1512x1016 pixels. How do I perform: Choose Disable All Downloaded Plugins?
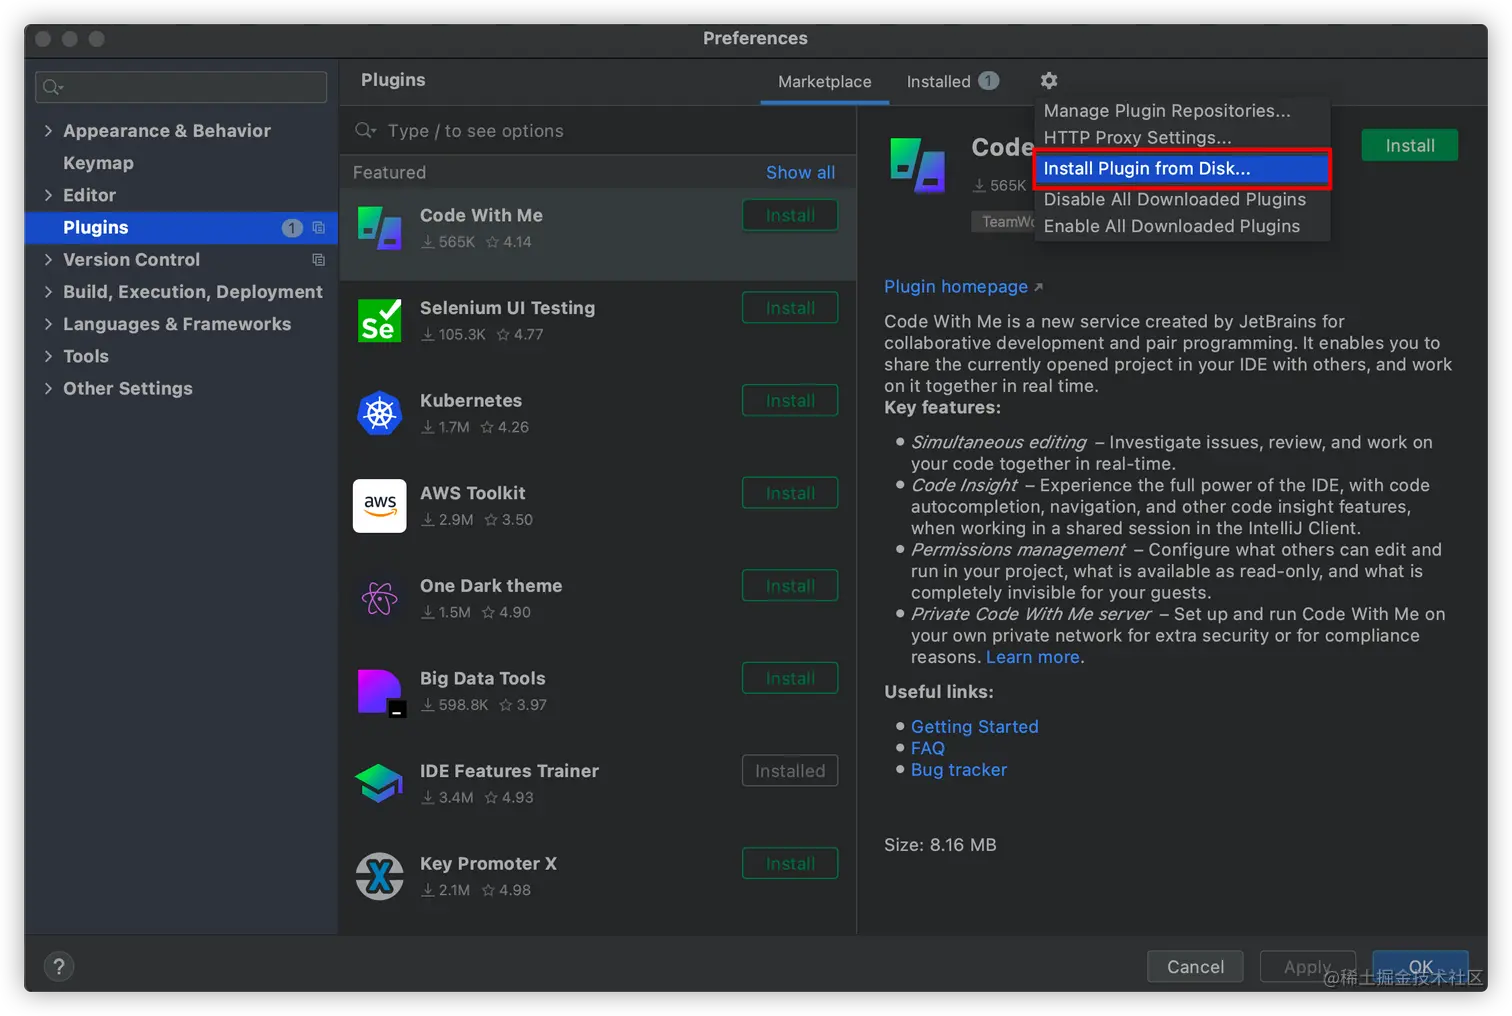[1181, 199]
